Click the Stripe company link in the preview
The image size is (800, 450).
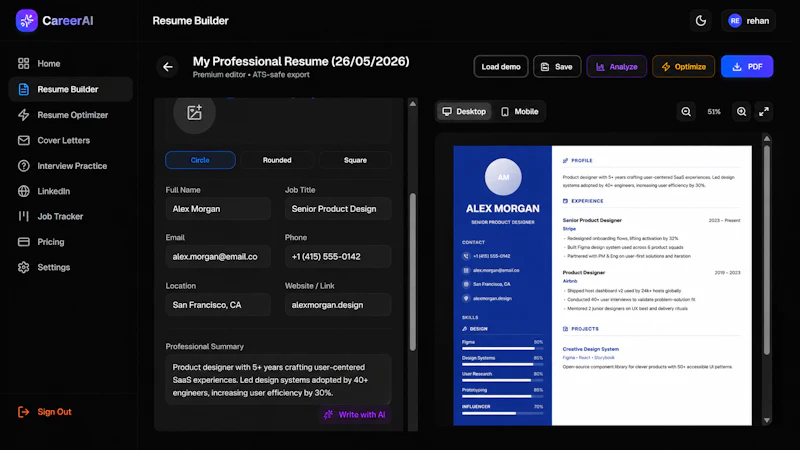coord(569,229)
